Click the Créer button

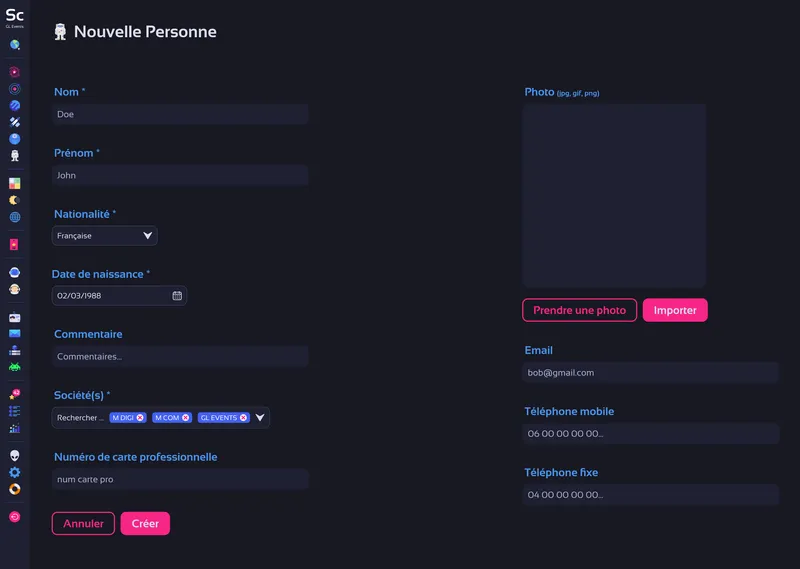[x=145, y=524]
